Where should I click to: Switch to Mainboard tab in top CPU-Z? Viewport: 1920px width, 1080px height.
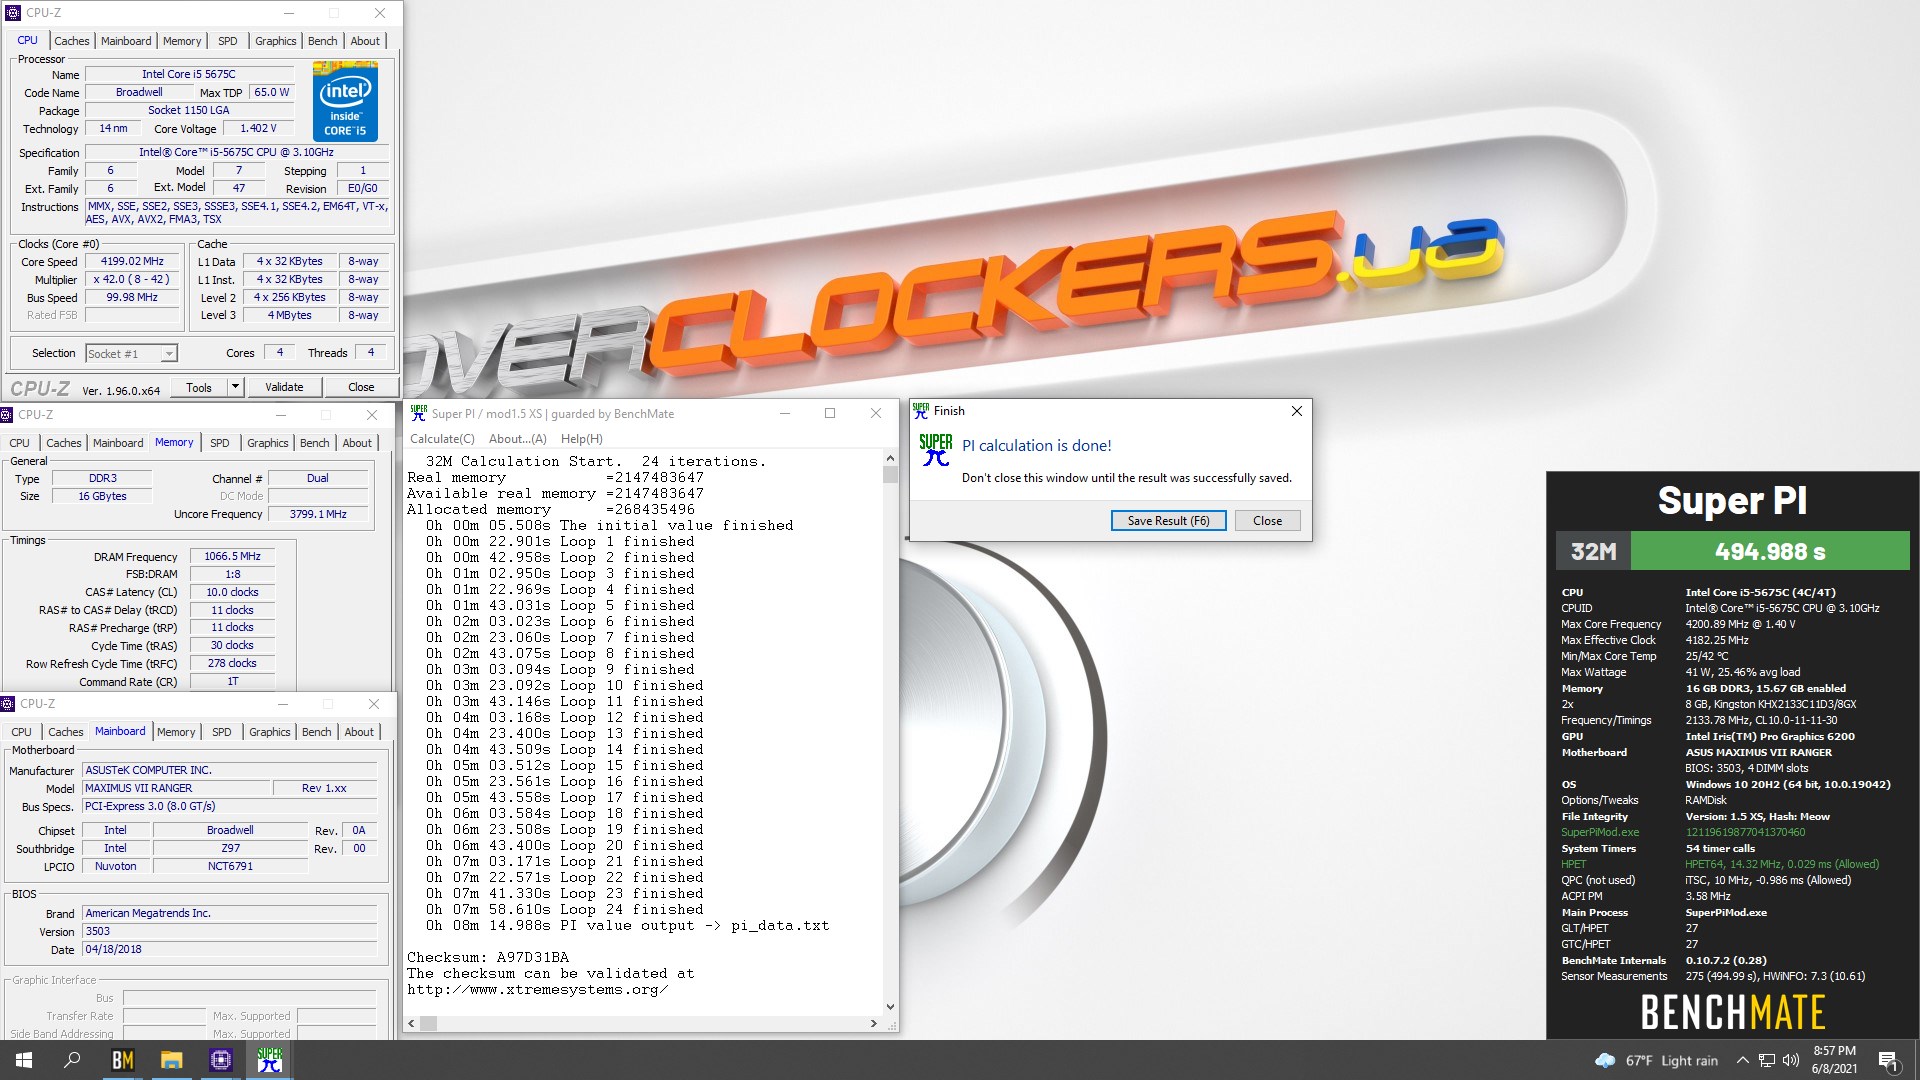tap(126, 41)
